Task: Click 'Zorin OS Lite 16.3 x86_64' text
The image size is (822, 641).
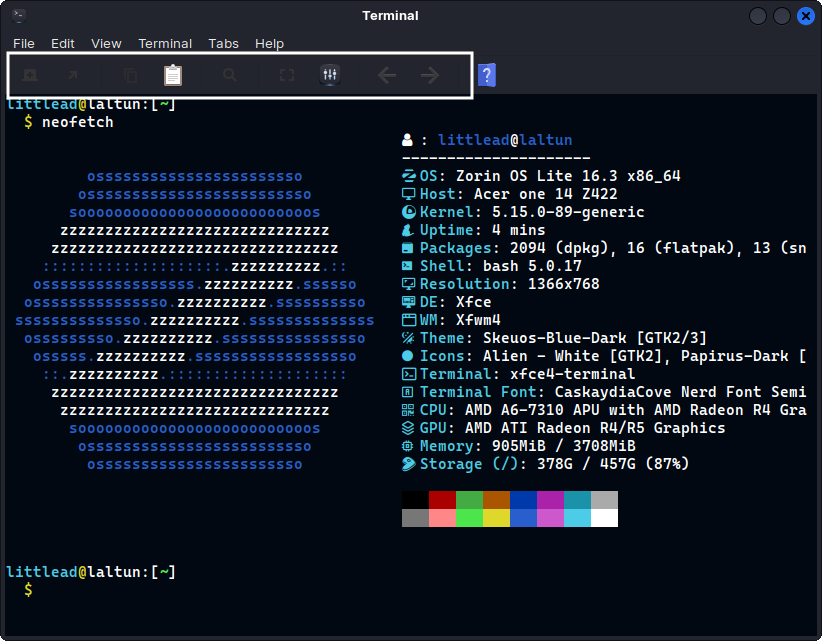Action: pos(568,176)
